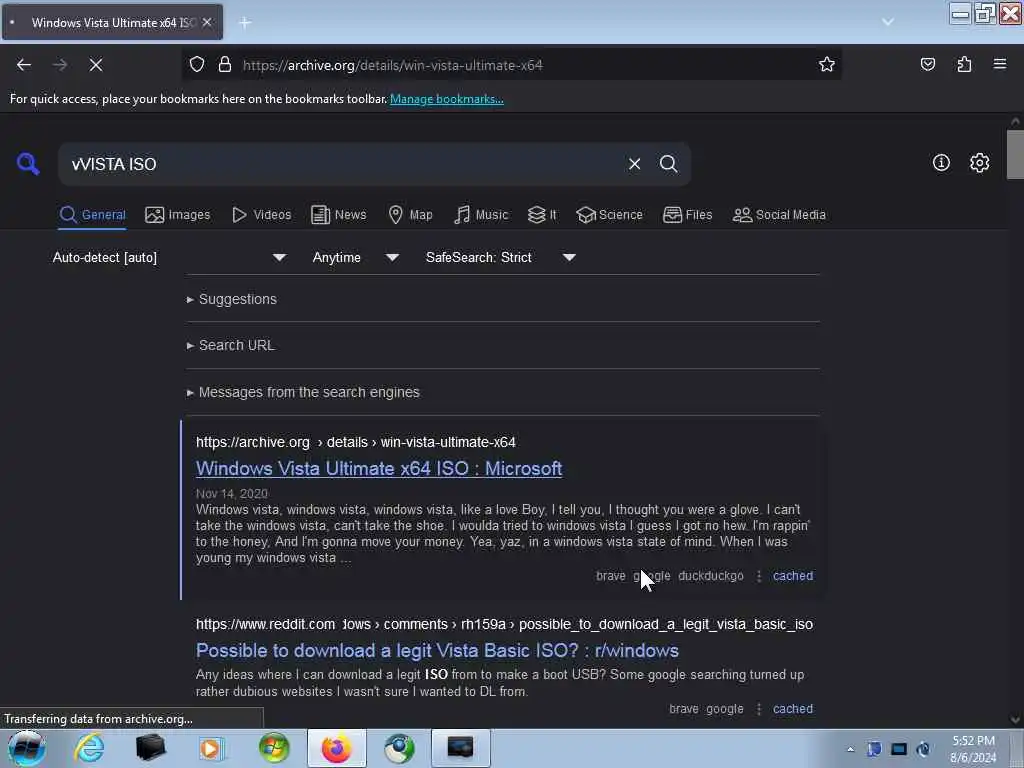This screenshot has height=768, width=1024.
Task: Switch to IT category
Action: coord(542,215)
